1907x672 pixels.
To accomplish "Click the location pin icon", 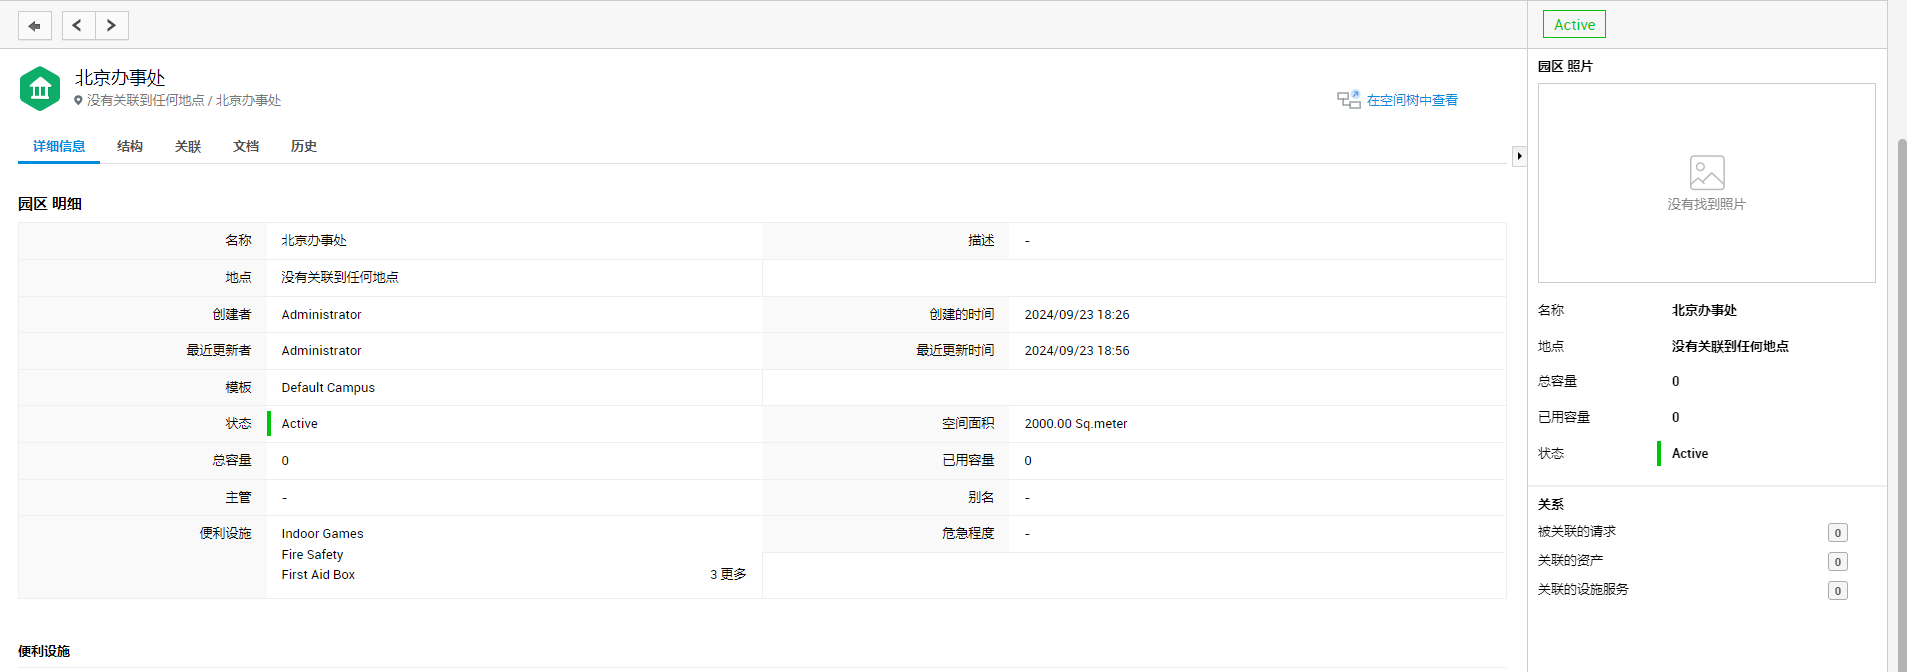I will [79, 100].
